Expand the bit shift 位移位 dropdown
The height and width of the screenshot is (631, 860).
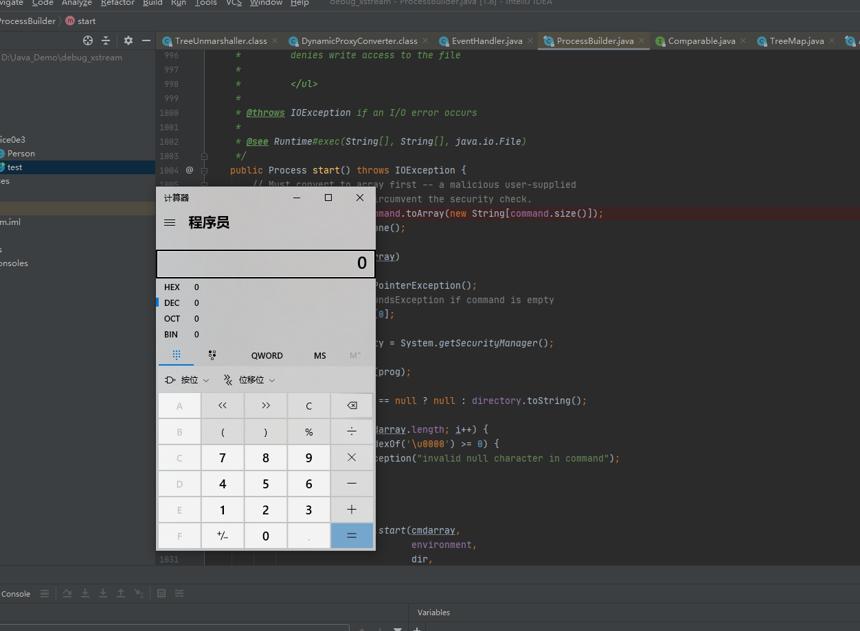(249, 380)
